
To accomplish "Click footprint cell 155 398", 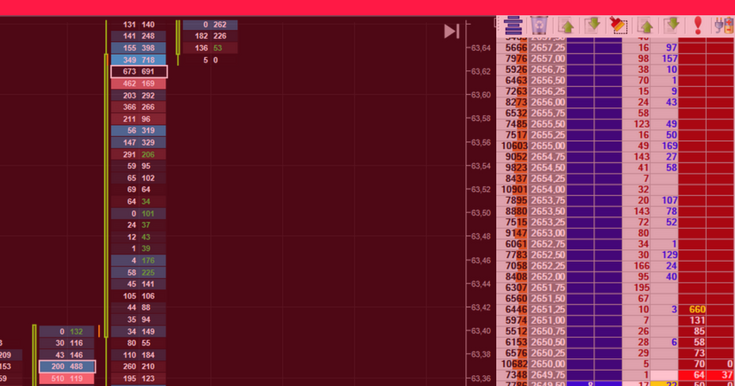I will [x=139, y=48].
